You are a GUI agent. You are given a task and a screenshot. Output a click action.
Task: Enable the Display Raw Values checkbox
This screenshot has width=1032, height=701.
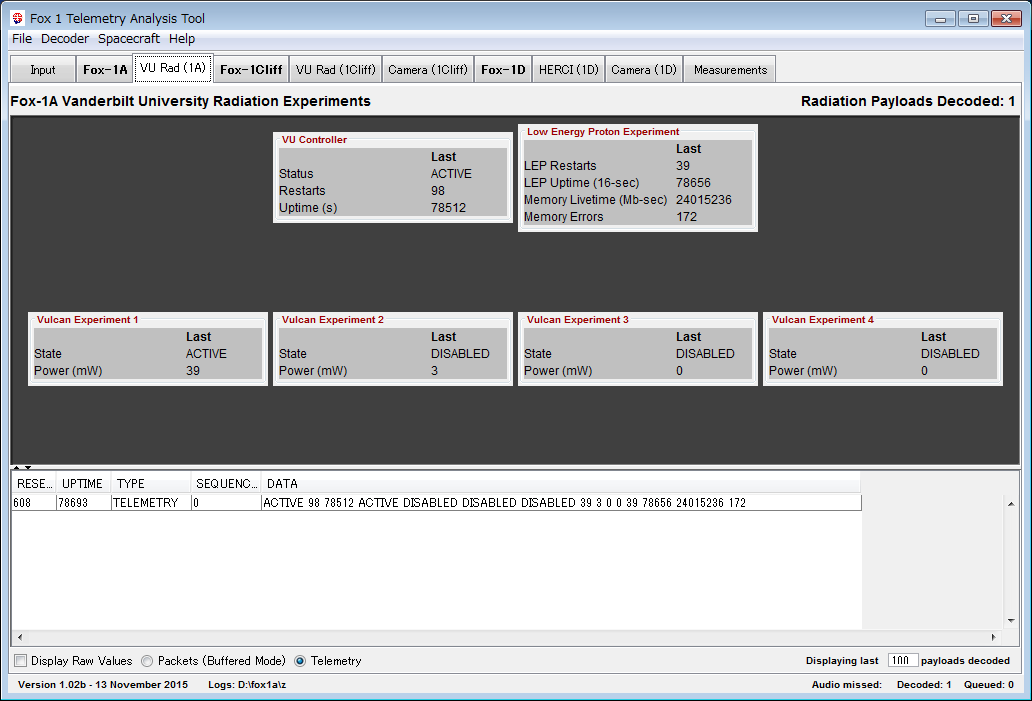(x=21, y=661)
